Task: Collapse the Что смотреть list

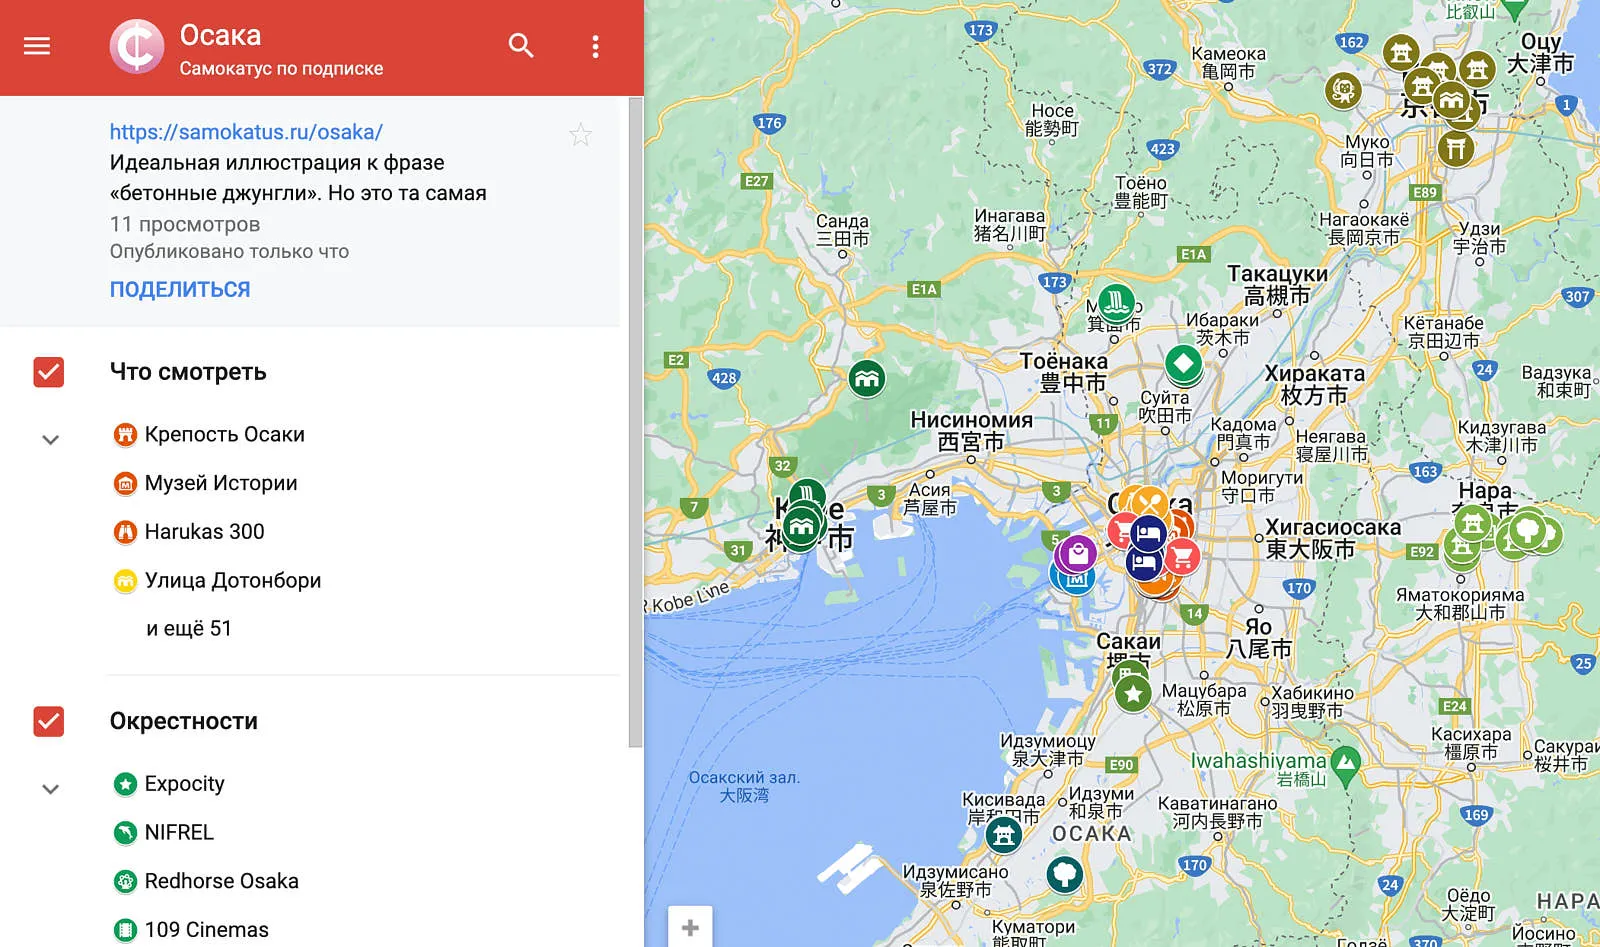Action: [50, 440]
